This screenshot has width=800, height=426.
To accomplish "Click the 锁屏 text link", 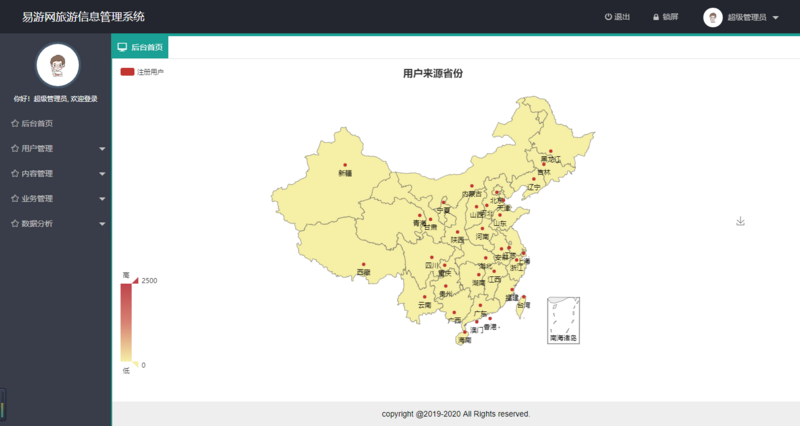I will click(x=670, y=17).
